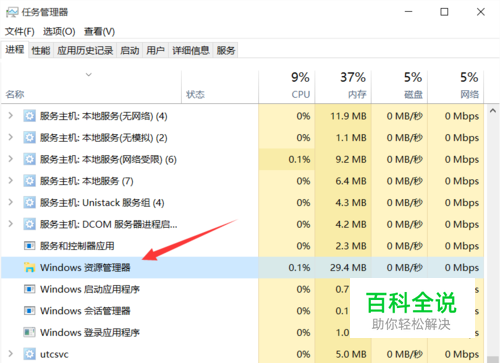Switch to the 启动 tab
500x363 pixels.
(x=129, y=51)
